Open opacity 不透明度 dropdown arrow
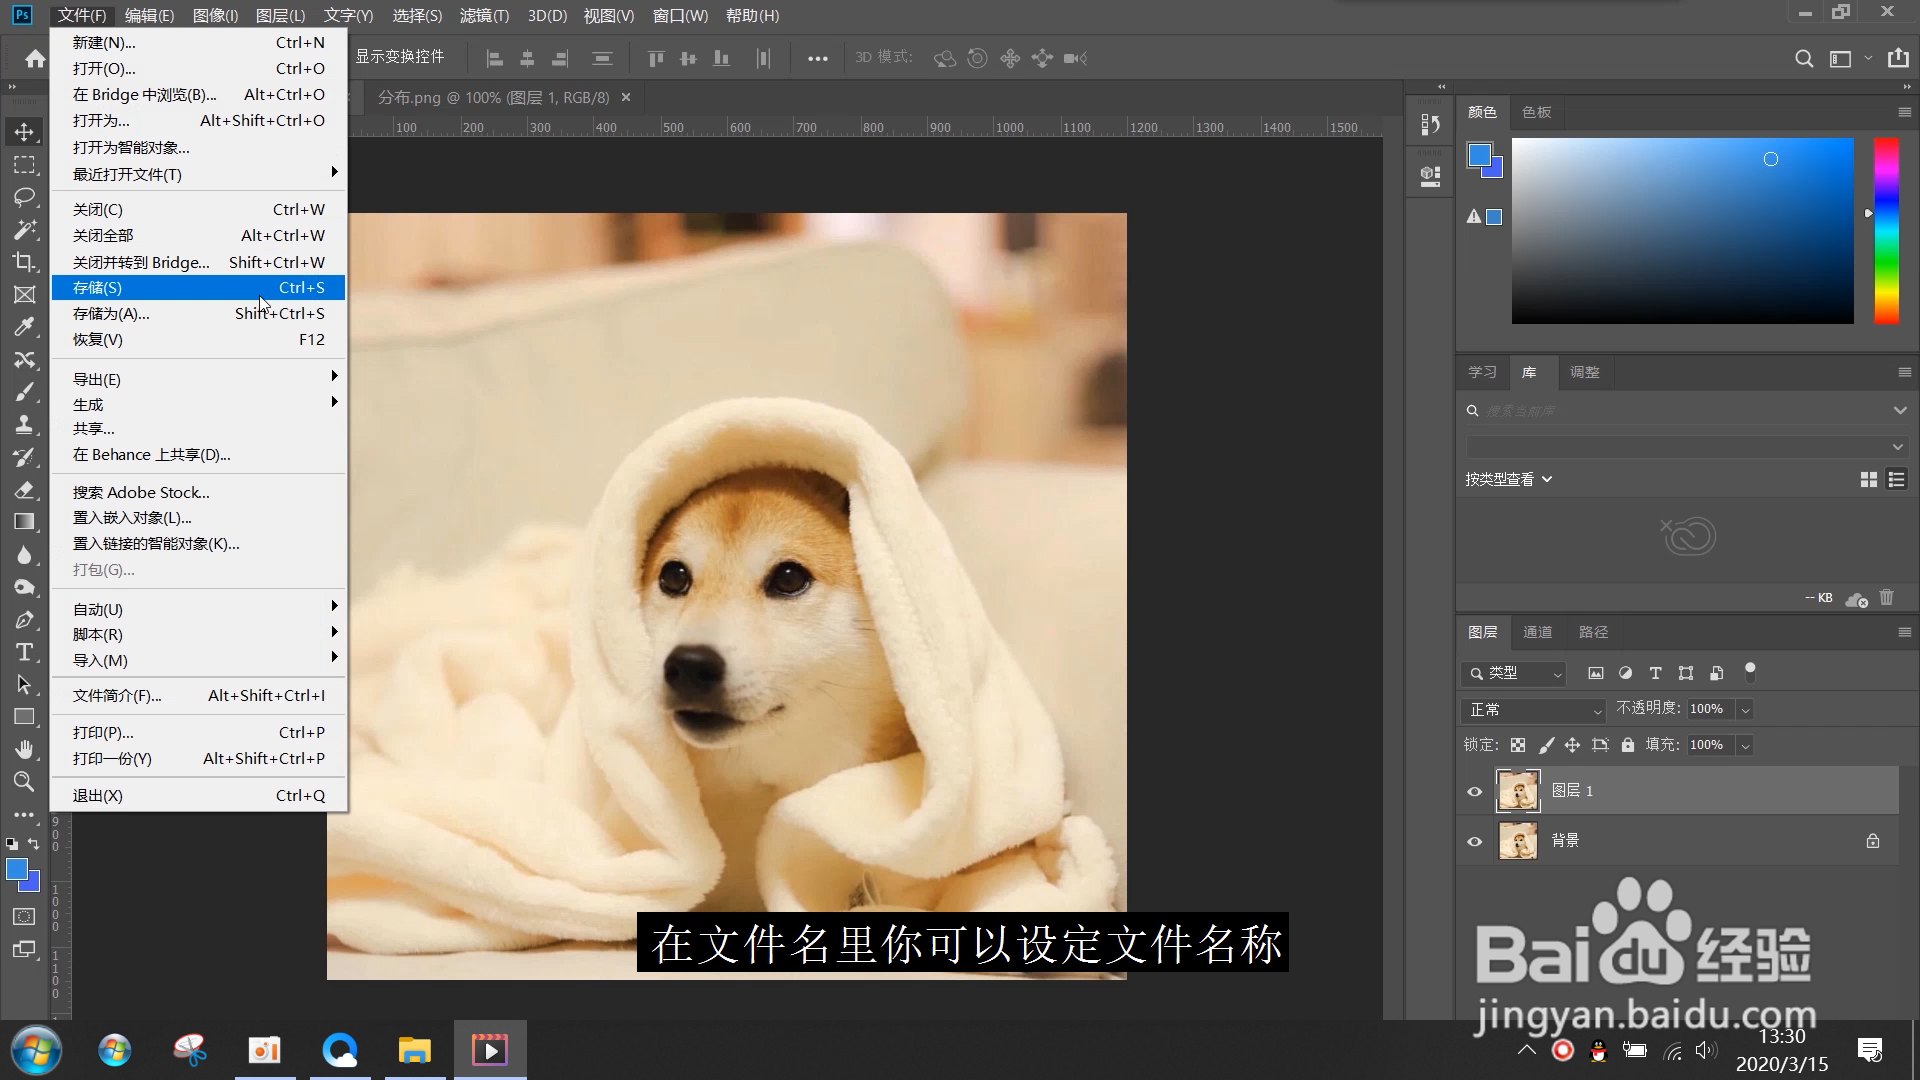 (1745, 709)
